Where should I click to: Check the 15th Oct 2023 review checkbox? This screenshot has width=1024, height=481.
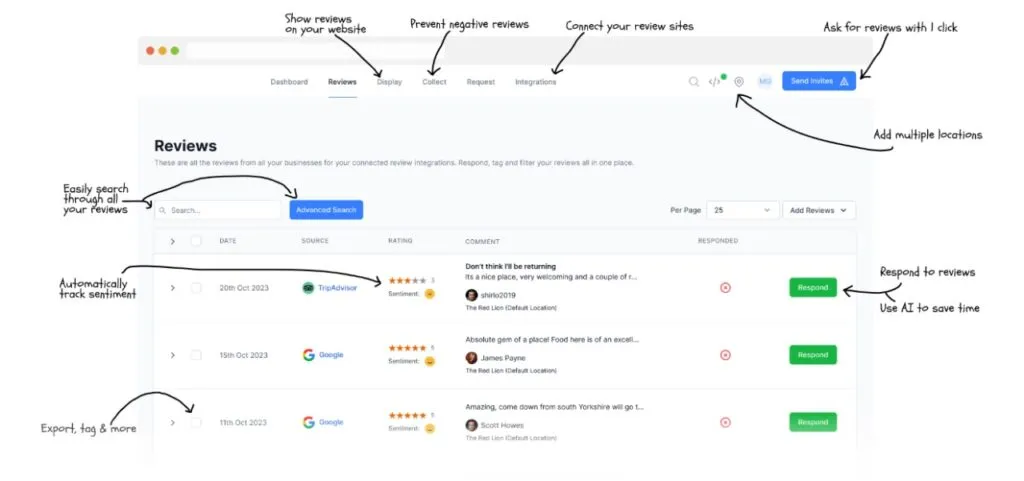(196, 355)
